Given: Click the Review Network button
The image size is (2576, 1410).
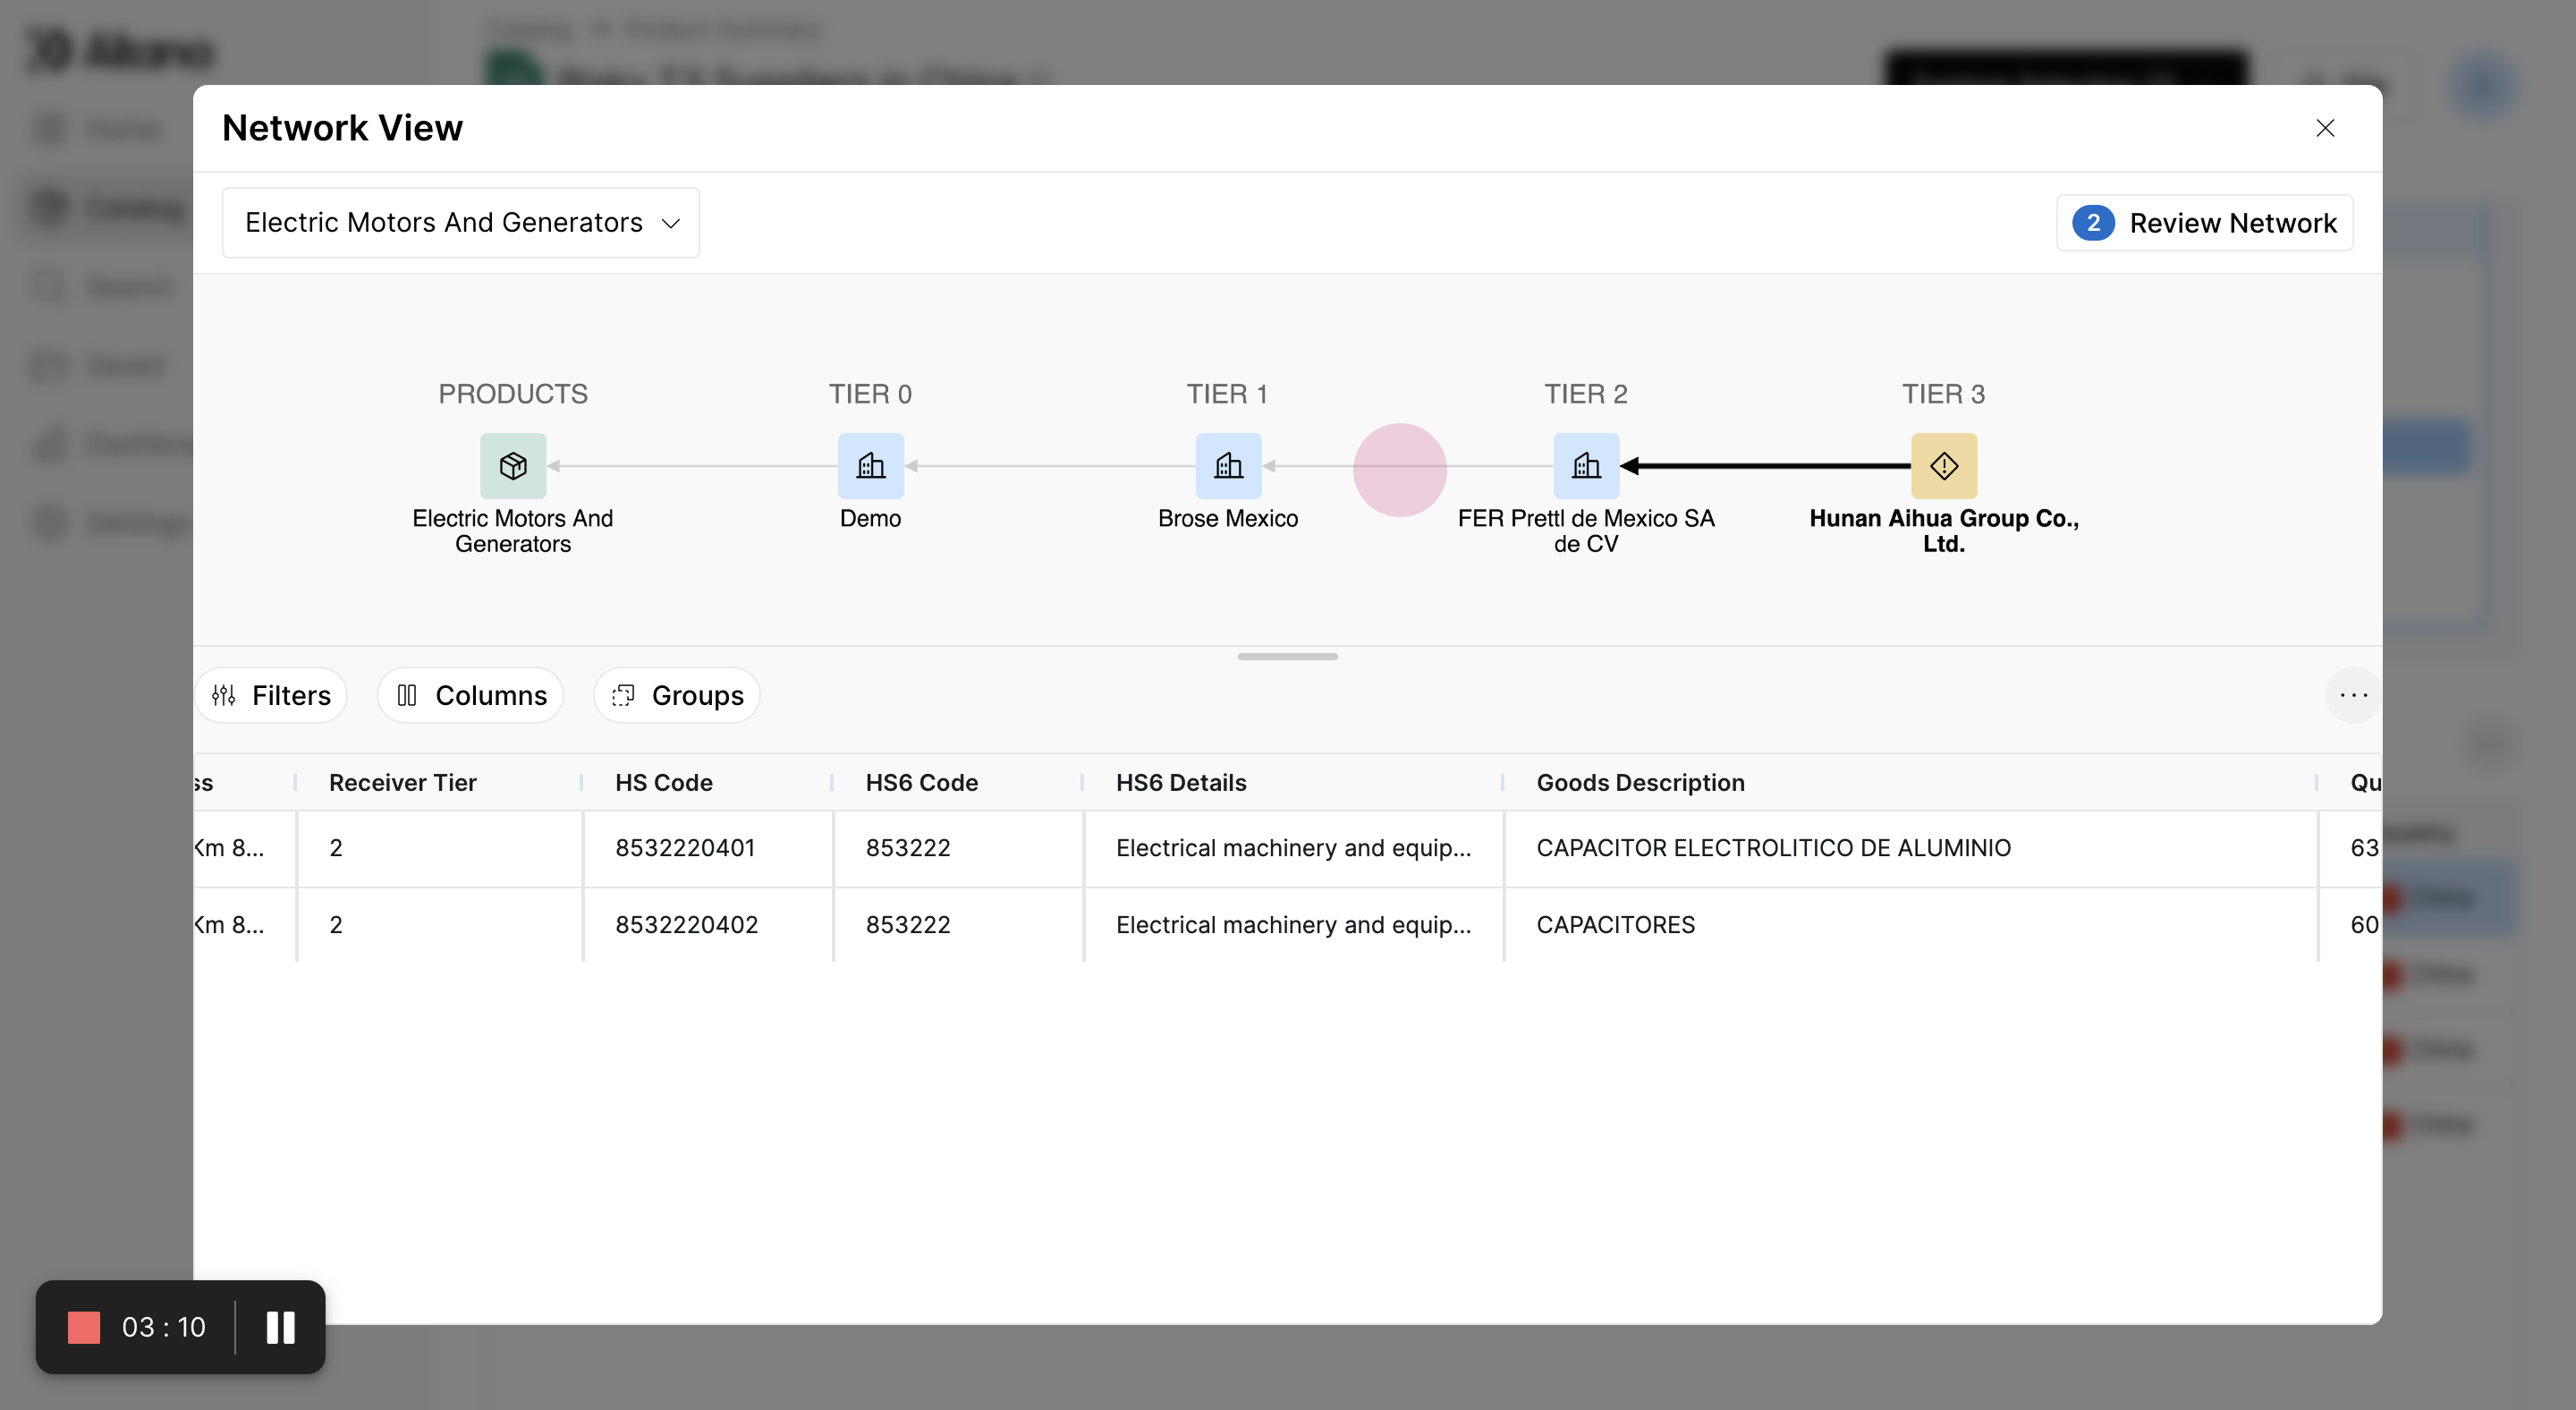Looking at the screenshot, I should [x=2204, y=222].
